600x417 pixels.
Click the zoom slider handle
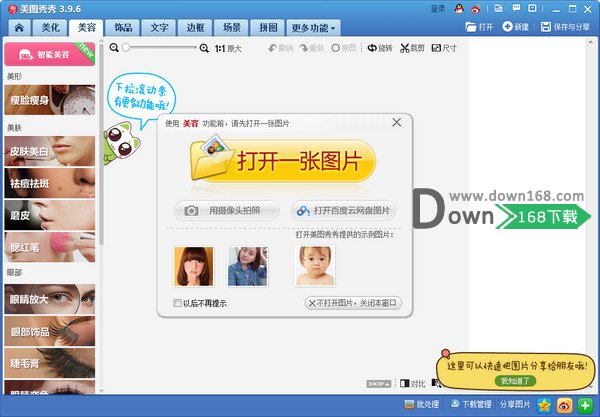pos(126,47)
